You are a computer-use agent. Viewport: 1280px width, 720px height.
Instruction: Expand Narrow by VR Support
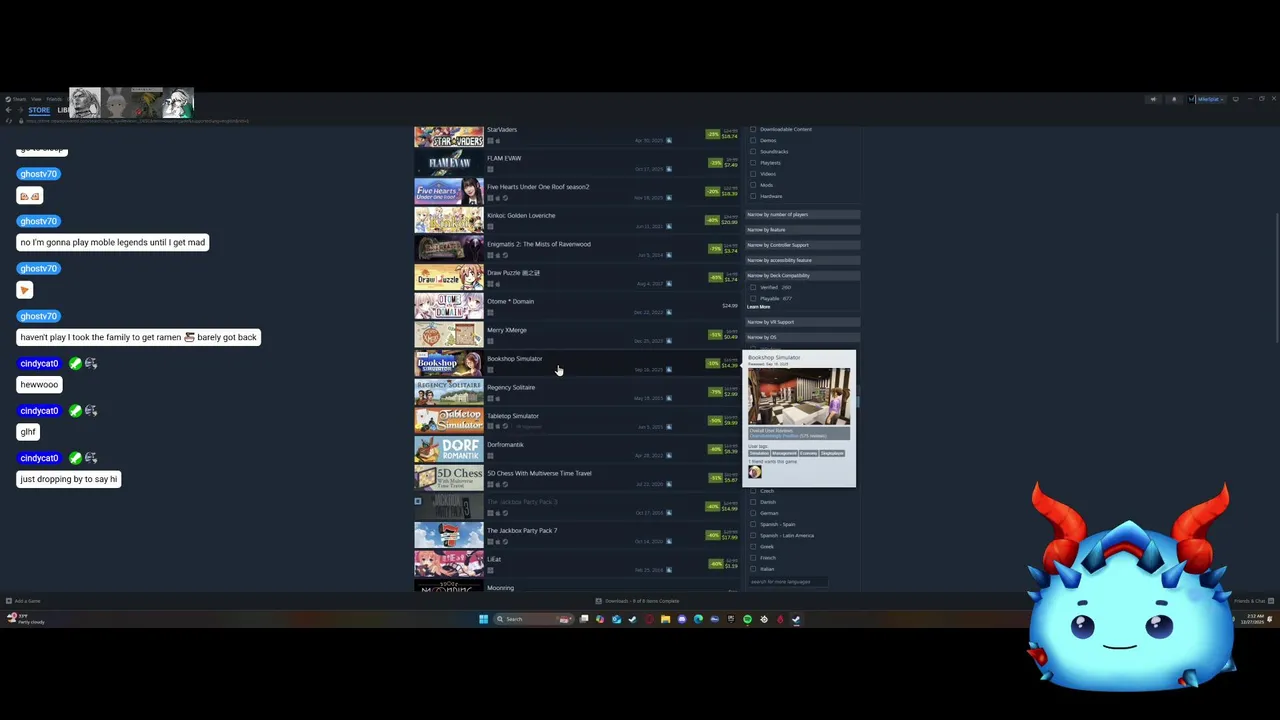coord(801,322)
